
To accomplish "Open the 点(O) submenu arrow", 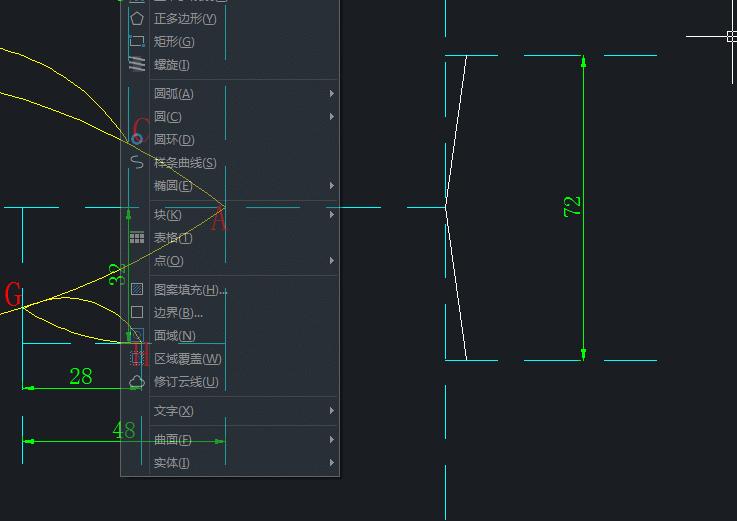I will (x=332, y=260).
